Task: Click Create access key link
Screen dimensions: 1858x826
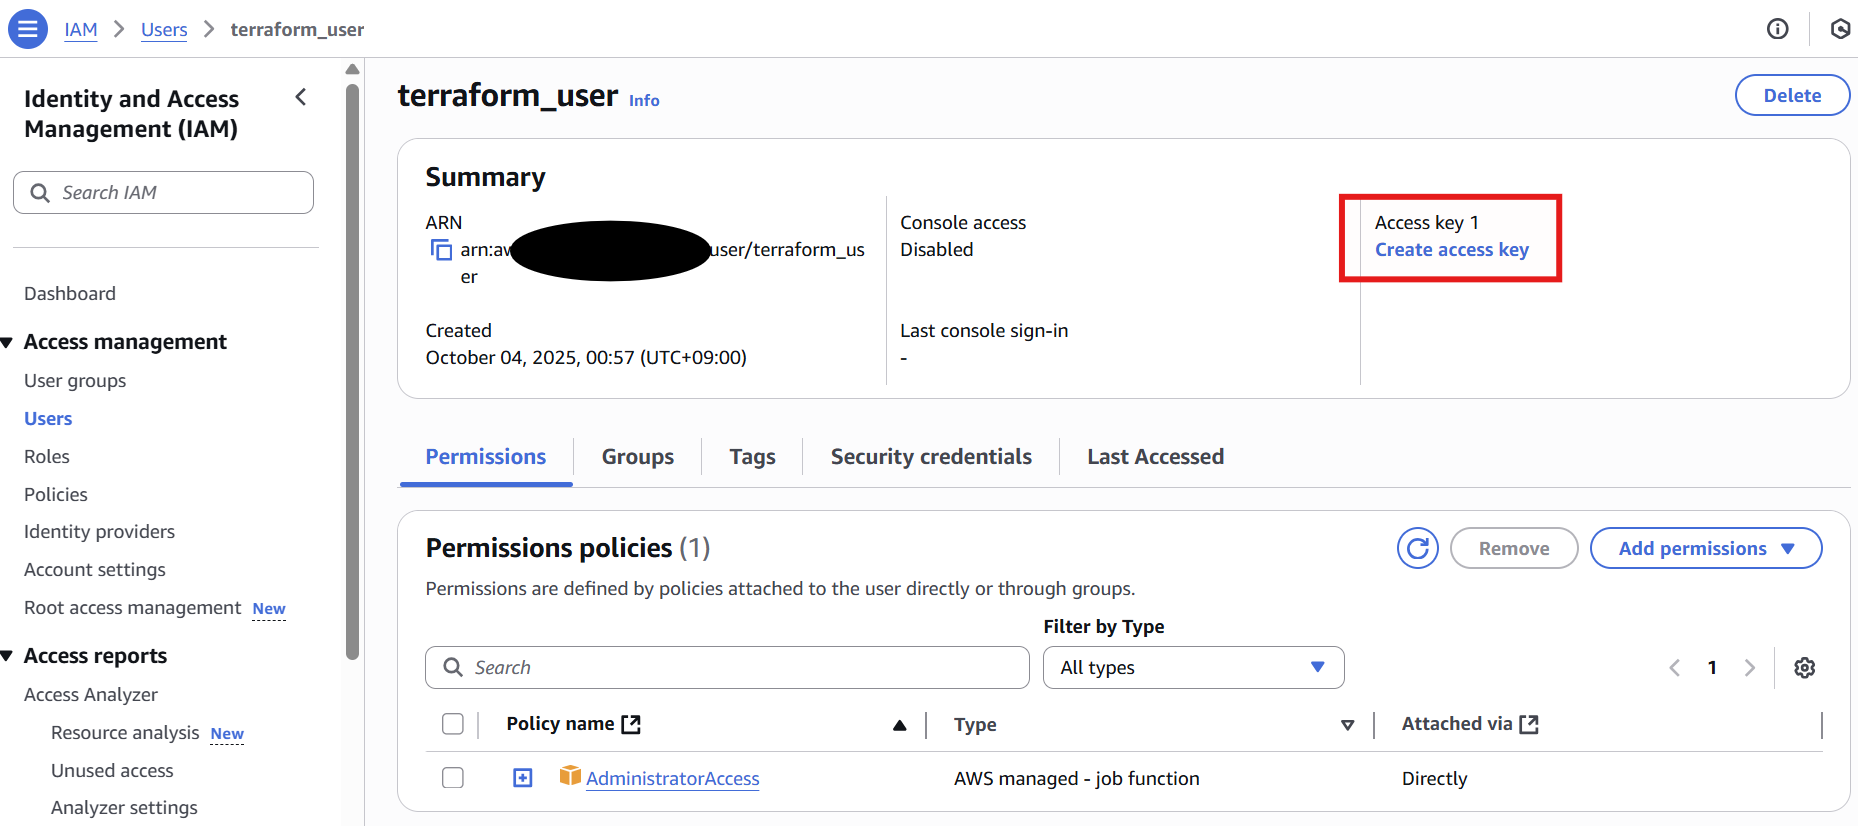Action: [x=1452, y=250]
